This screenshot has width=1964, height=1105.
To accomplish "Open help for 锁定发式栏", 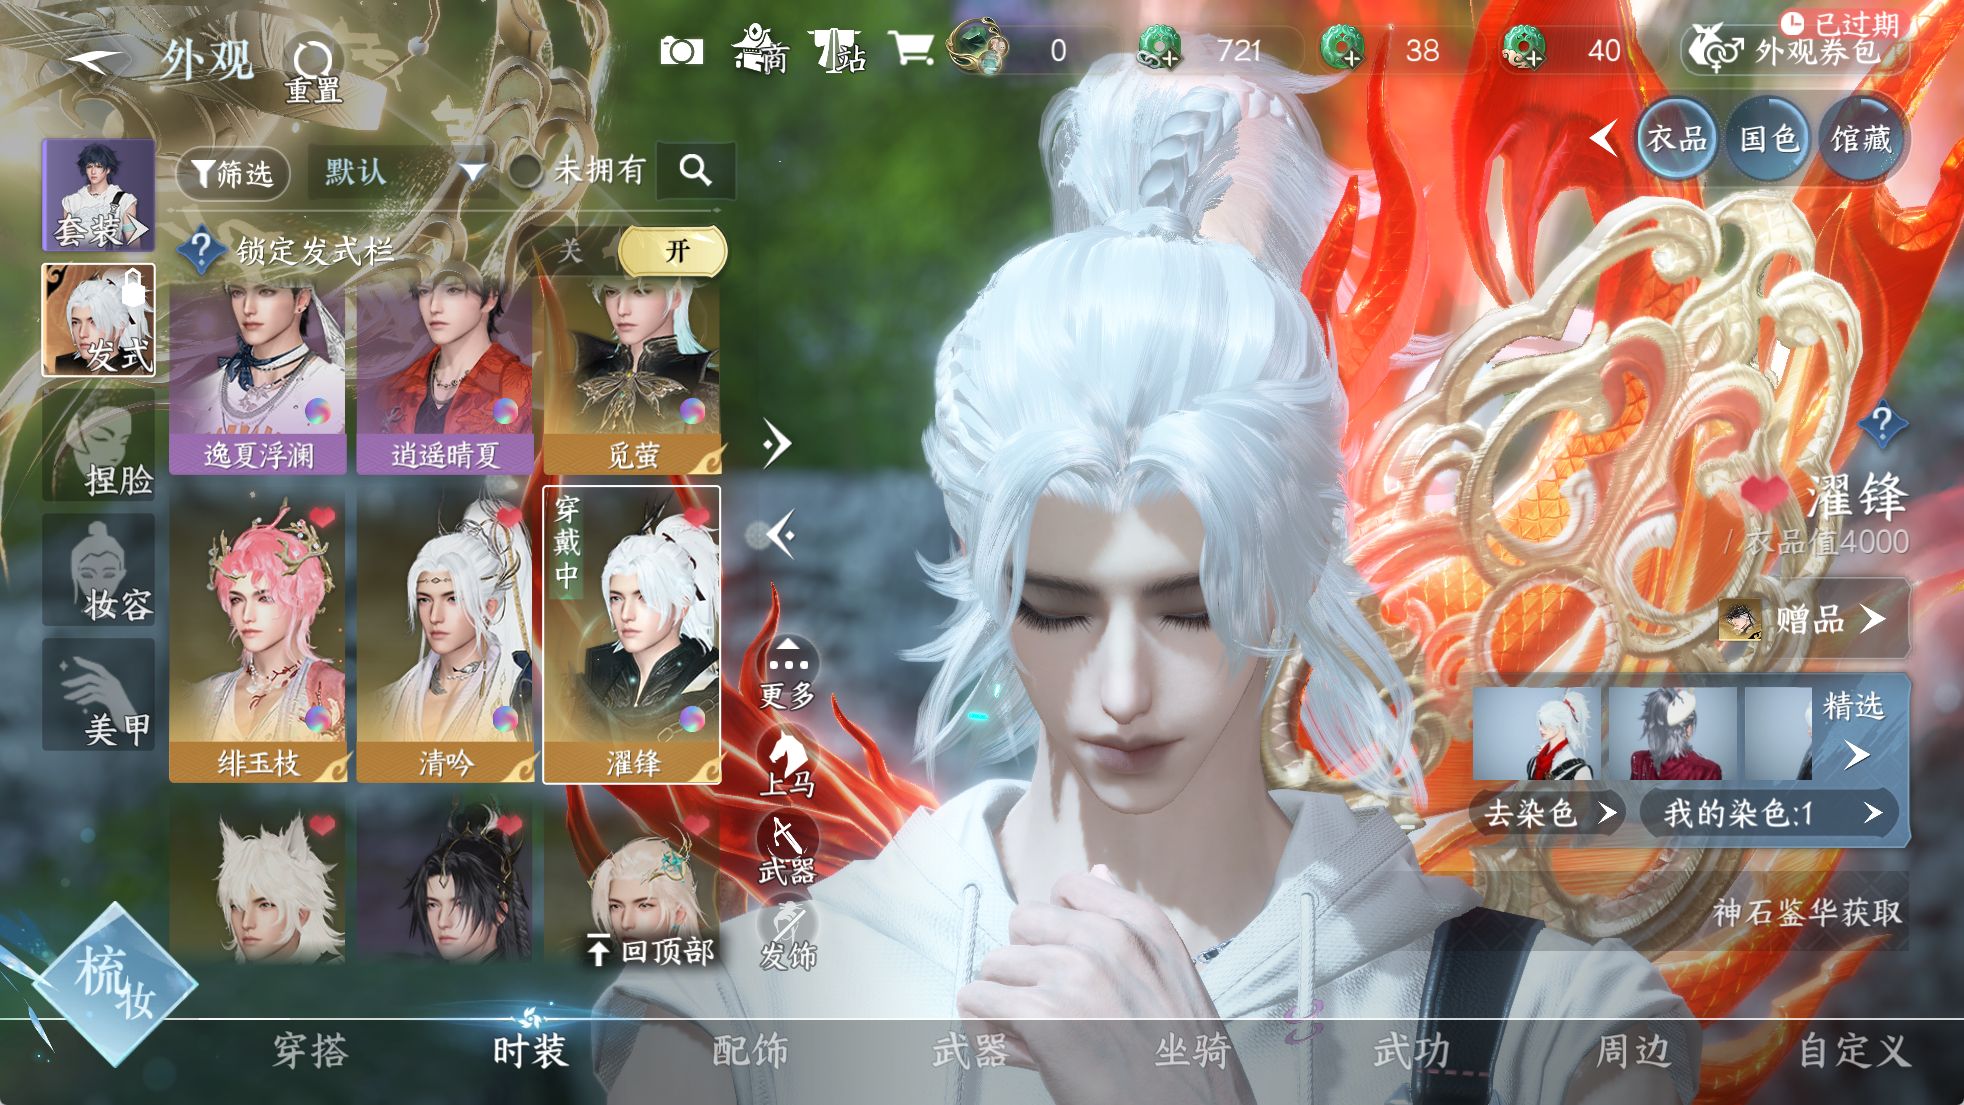I will [x=200, y=248].
